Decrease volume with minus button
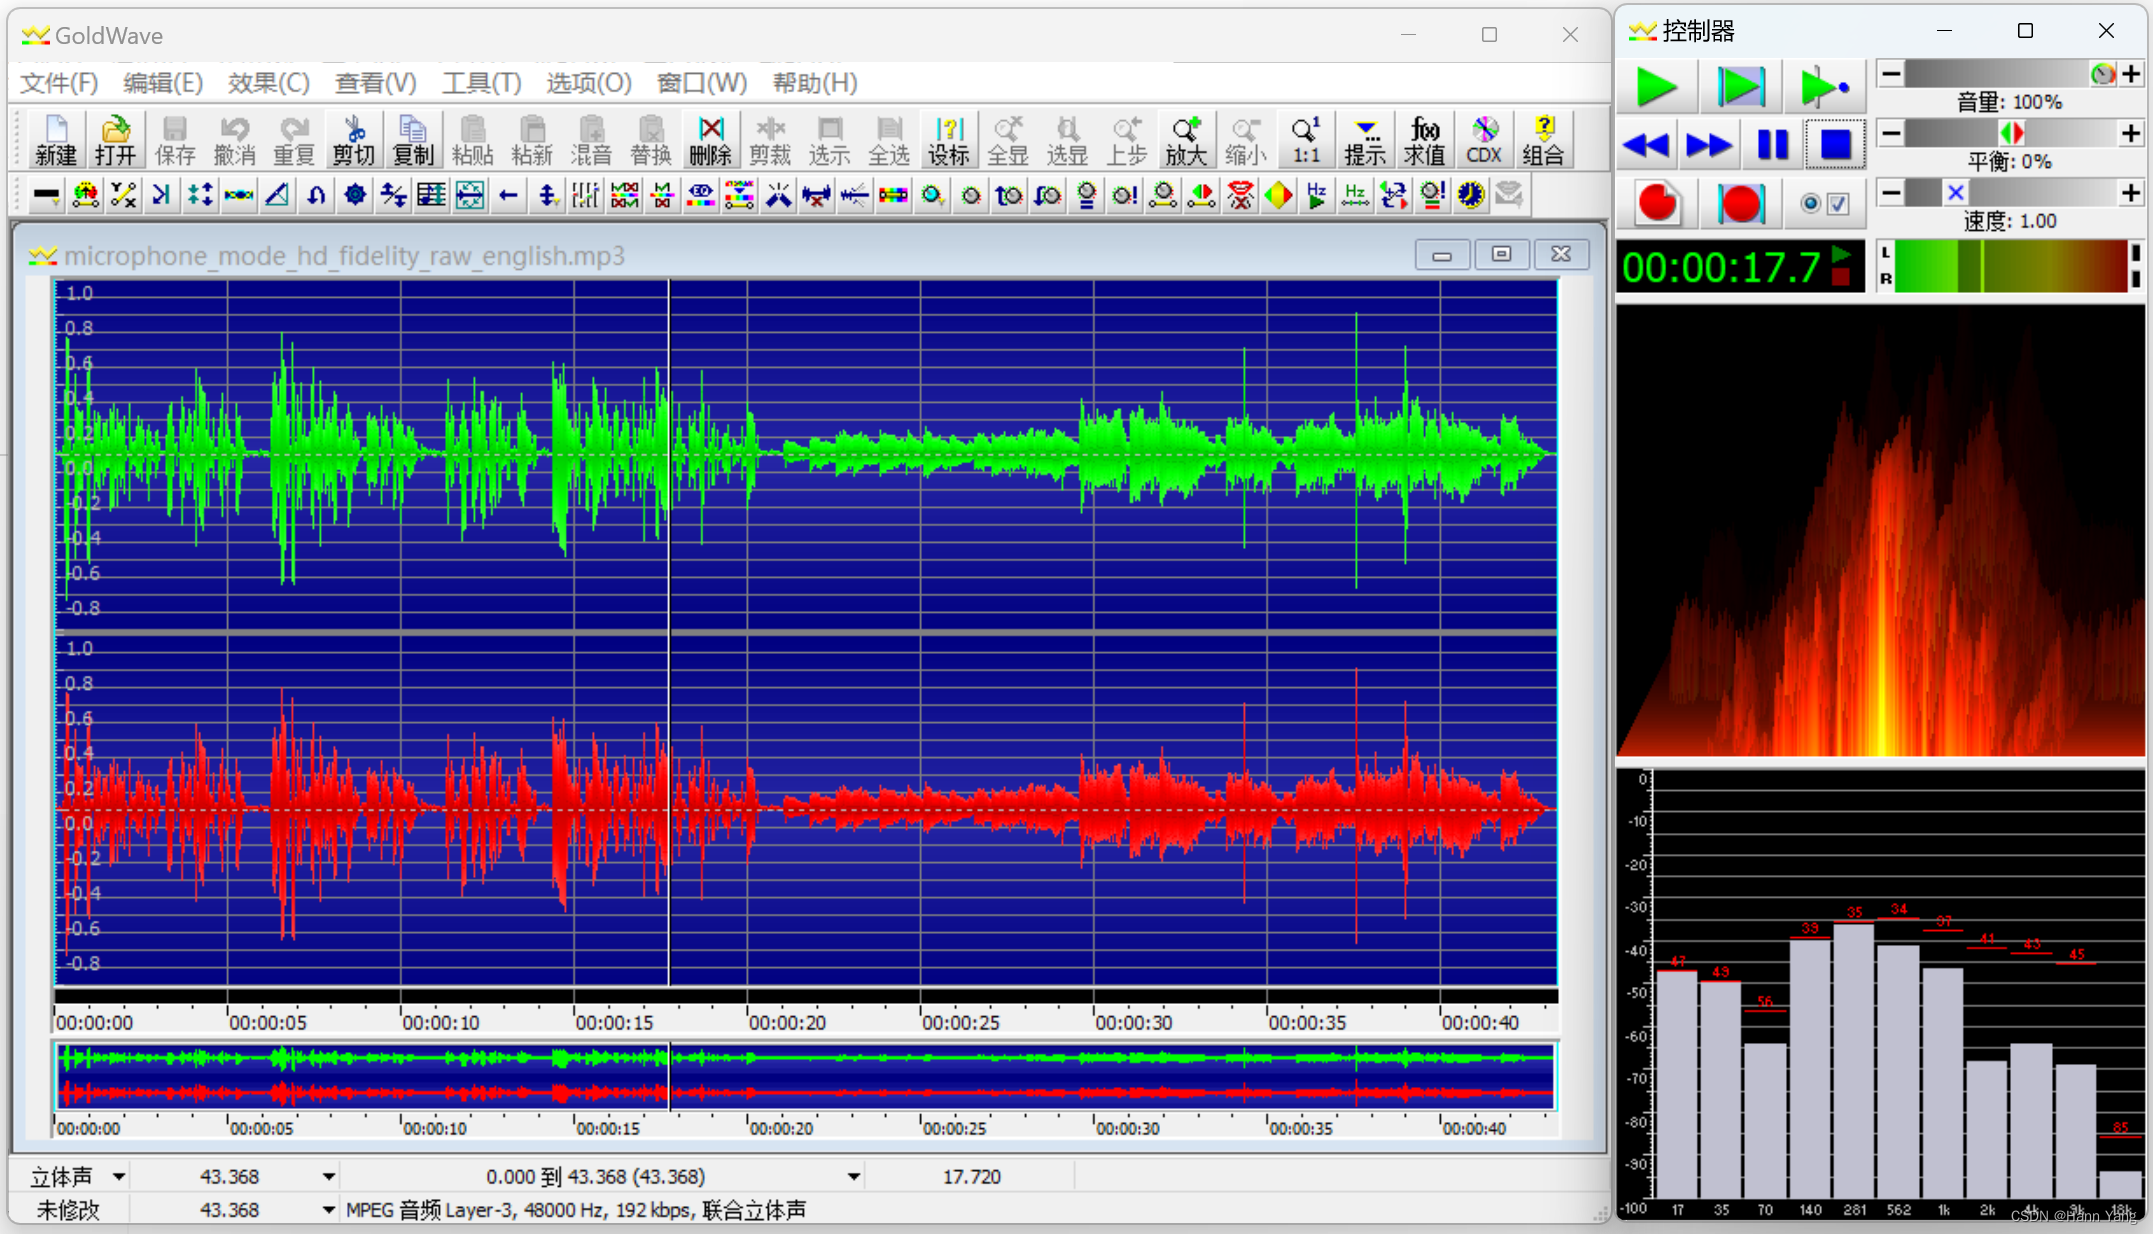This screenshot has width=2153, height=1234. point(1891,74)
